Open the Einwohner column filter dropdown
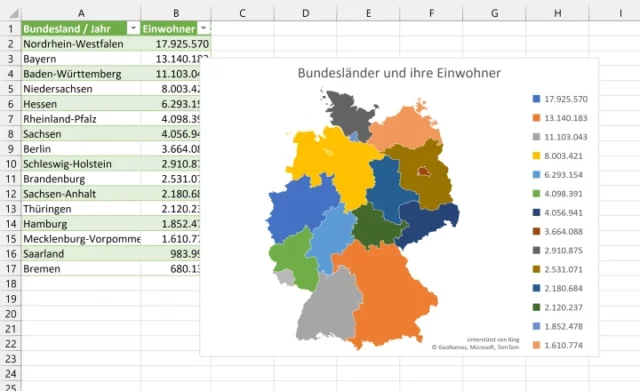Viewport: 640px width, 391px height. 203,29
